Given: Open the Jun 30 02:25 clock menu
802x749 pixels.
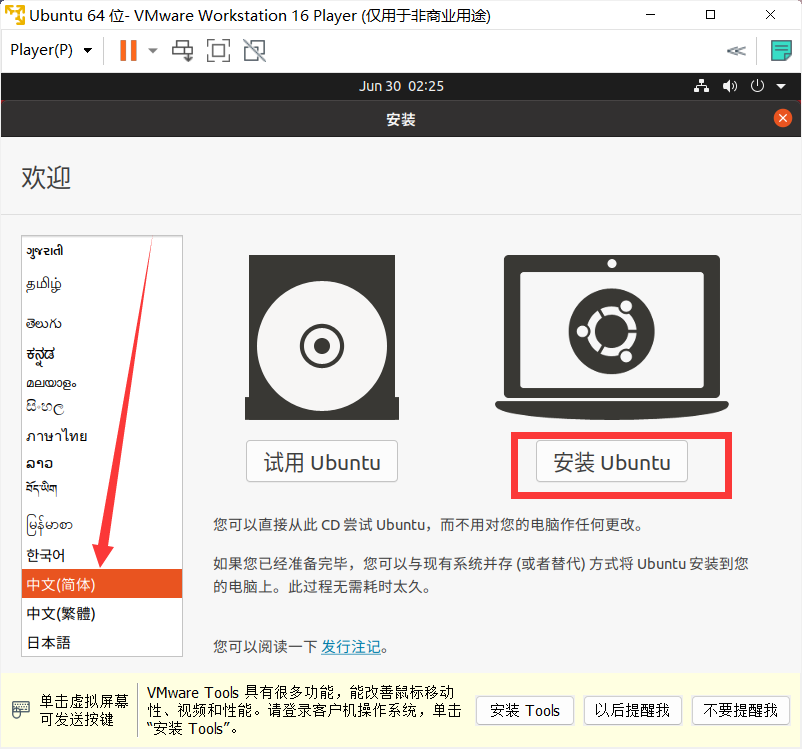Looking at the screenshot, I should (x=401, y=86).
